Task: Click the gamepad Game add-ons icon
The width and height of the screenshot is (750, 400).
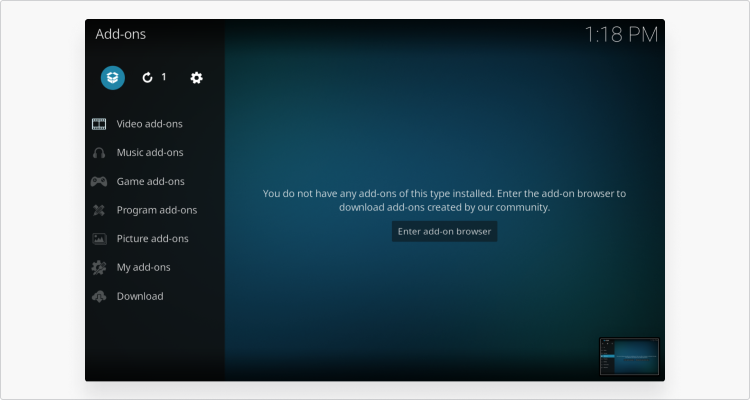Action: click(x=99, y=181)
